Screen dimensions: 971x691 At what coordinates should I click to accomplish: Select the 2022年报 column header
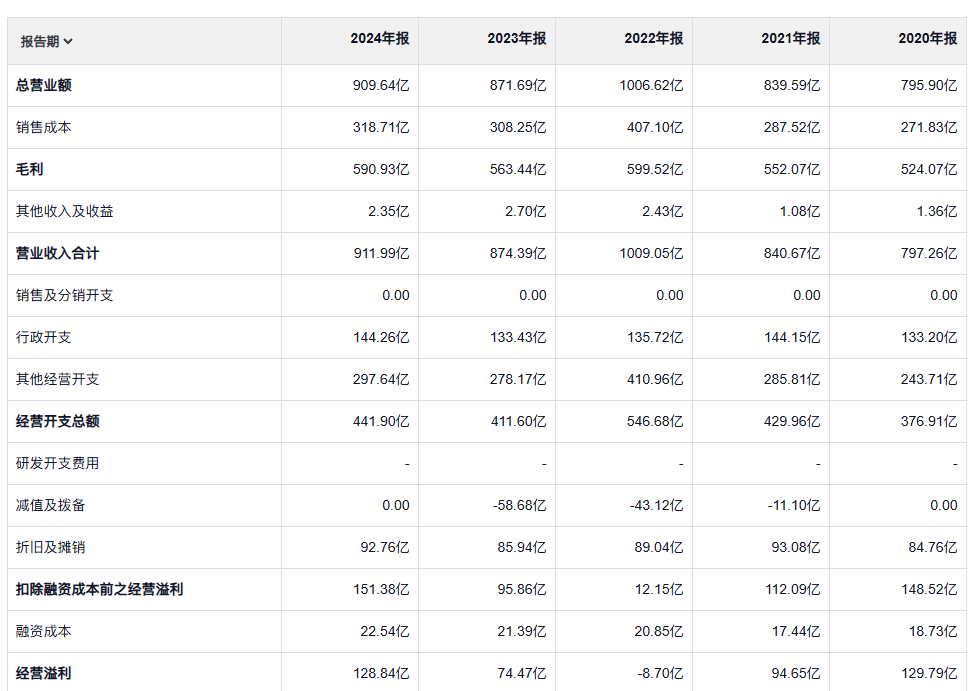(x=653, y=39)
